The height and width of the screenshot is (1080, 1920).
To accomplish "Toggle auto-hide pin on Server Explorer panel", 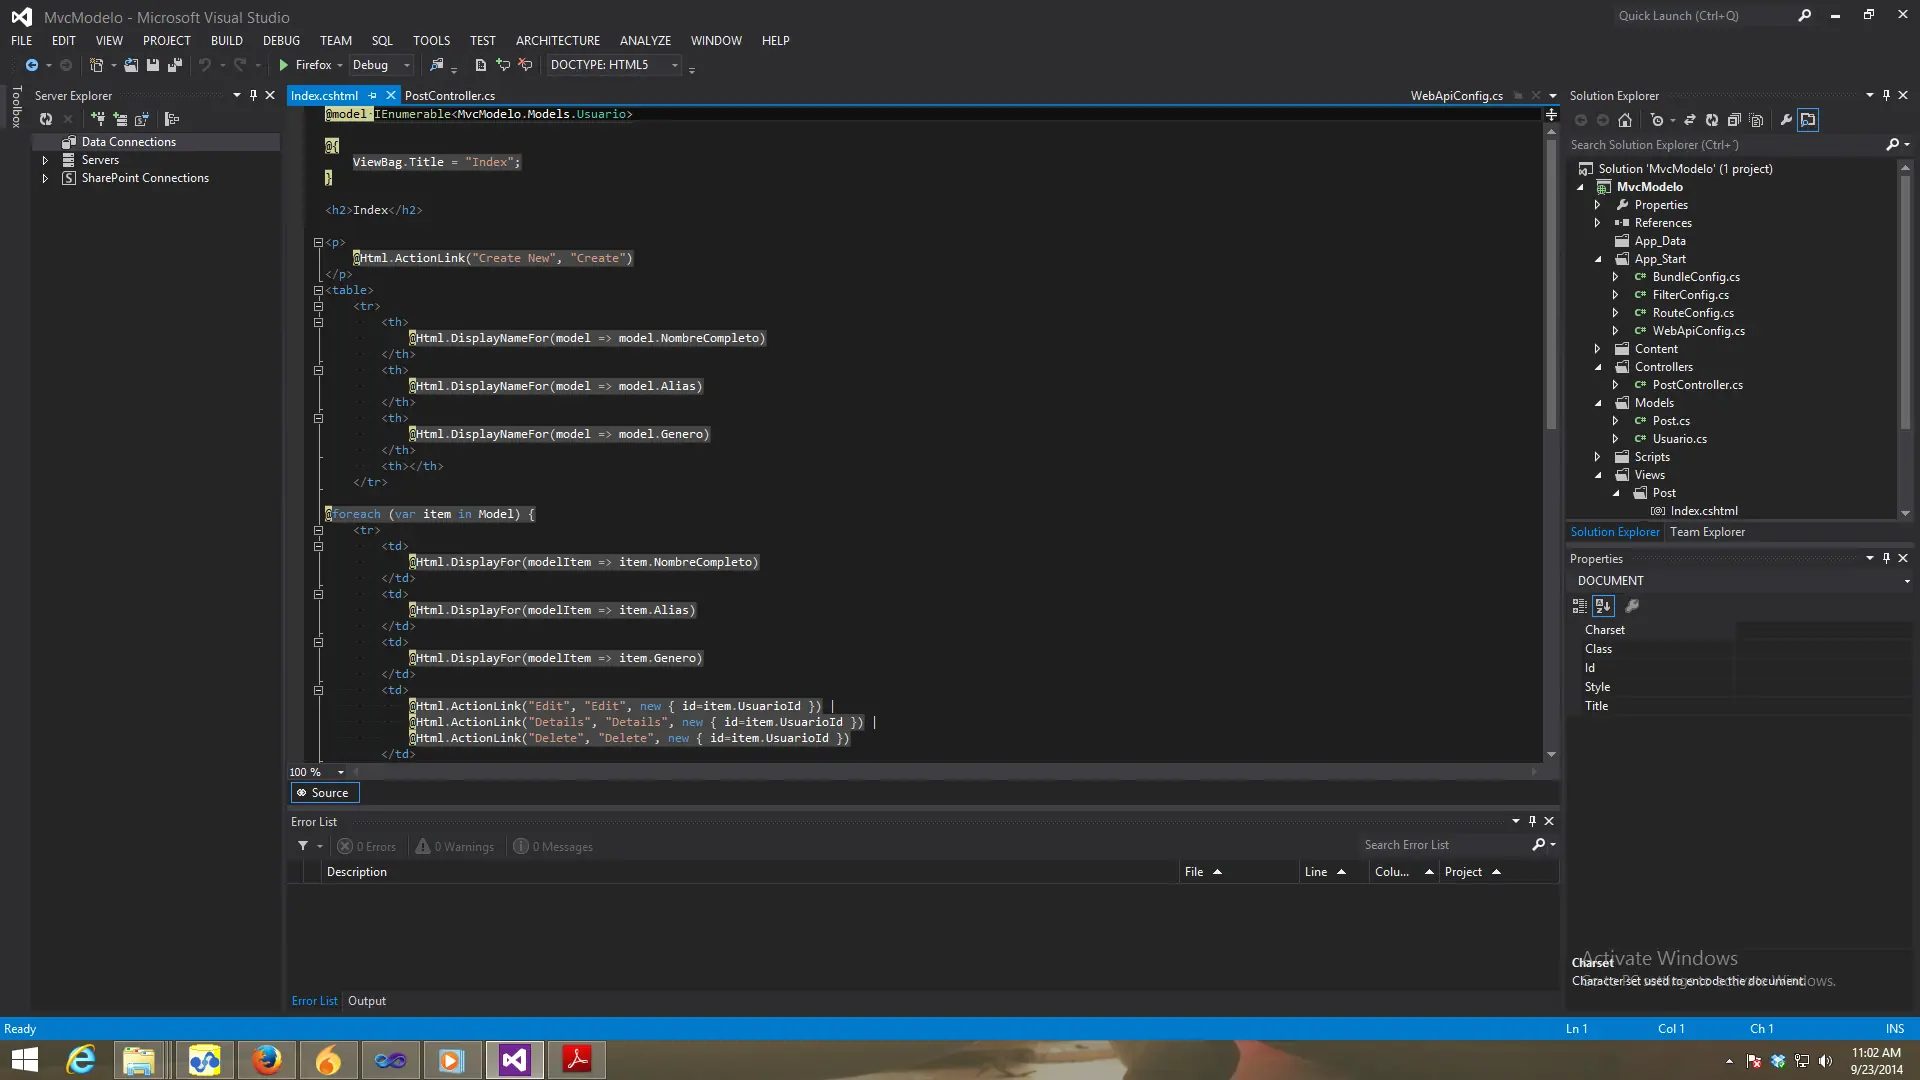I will (x=253, y=96).
